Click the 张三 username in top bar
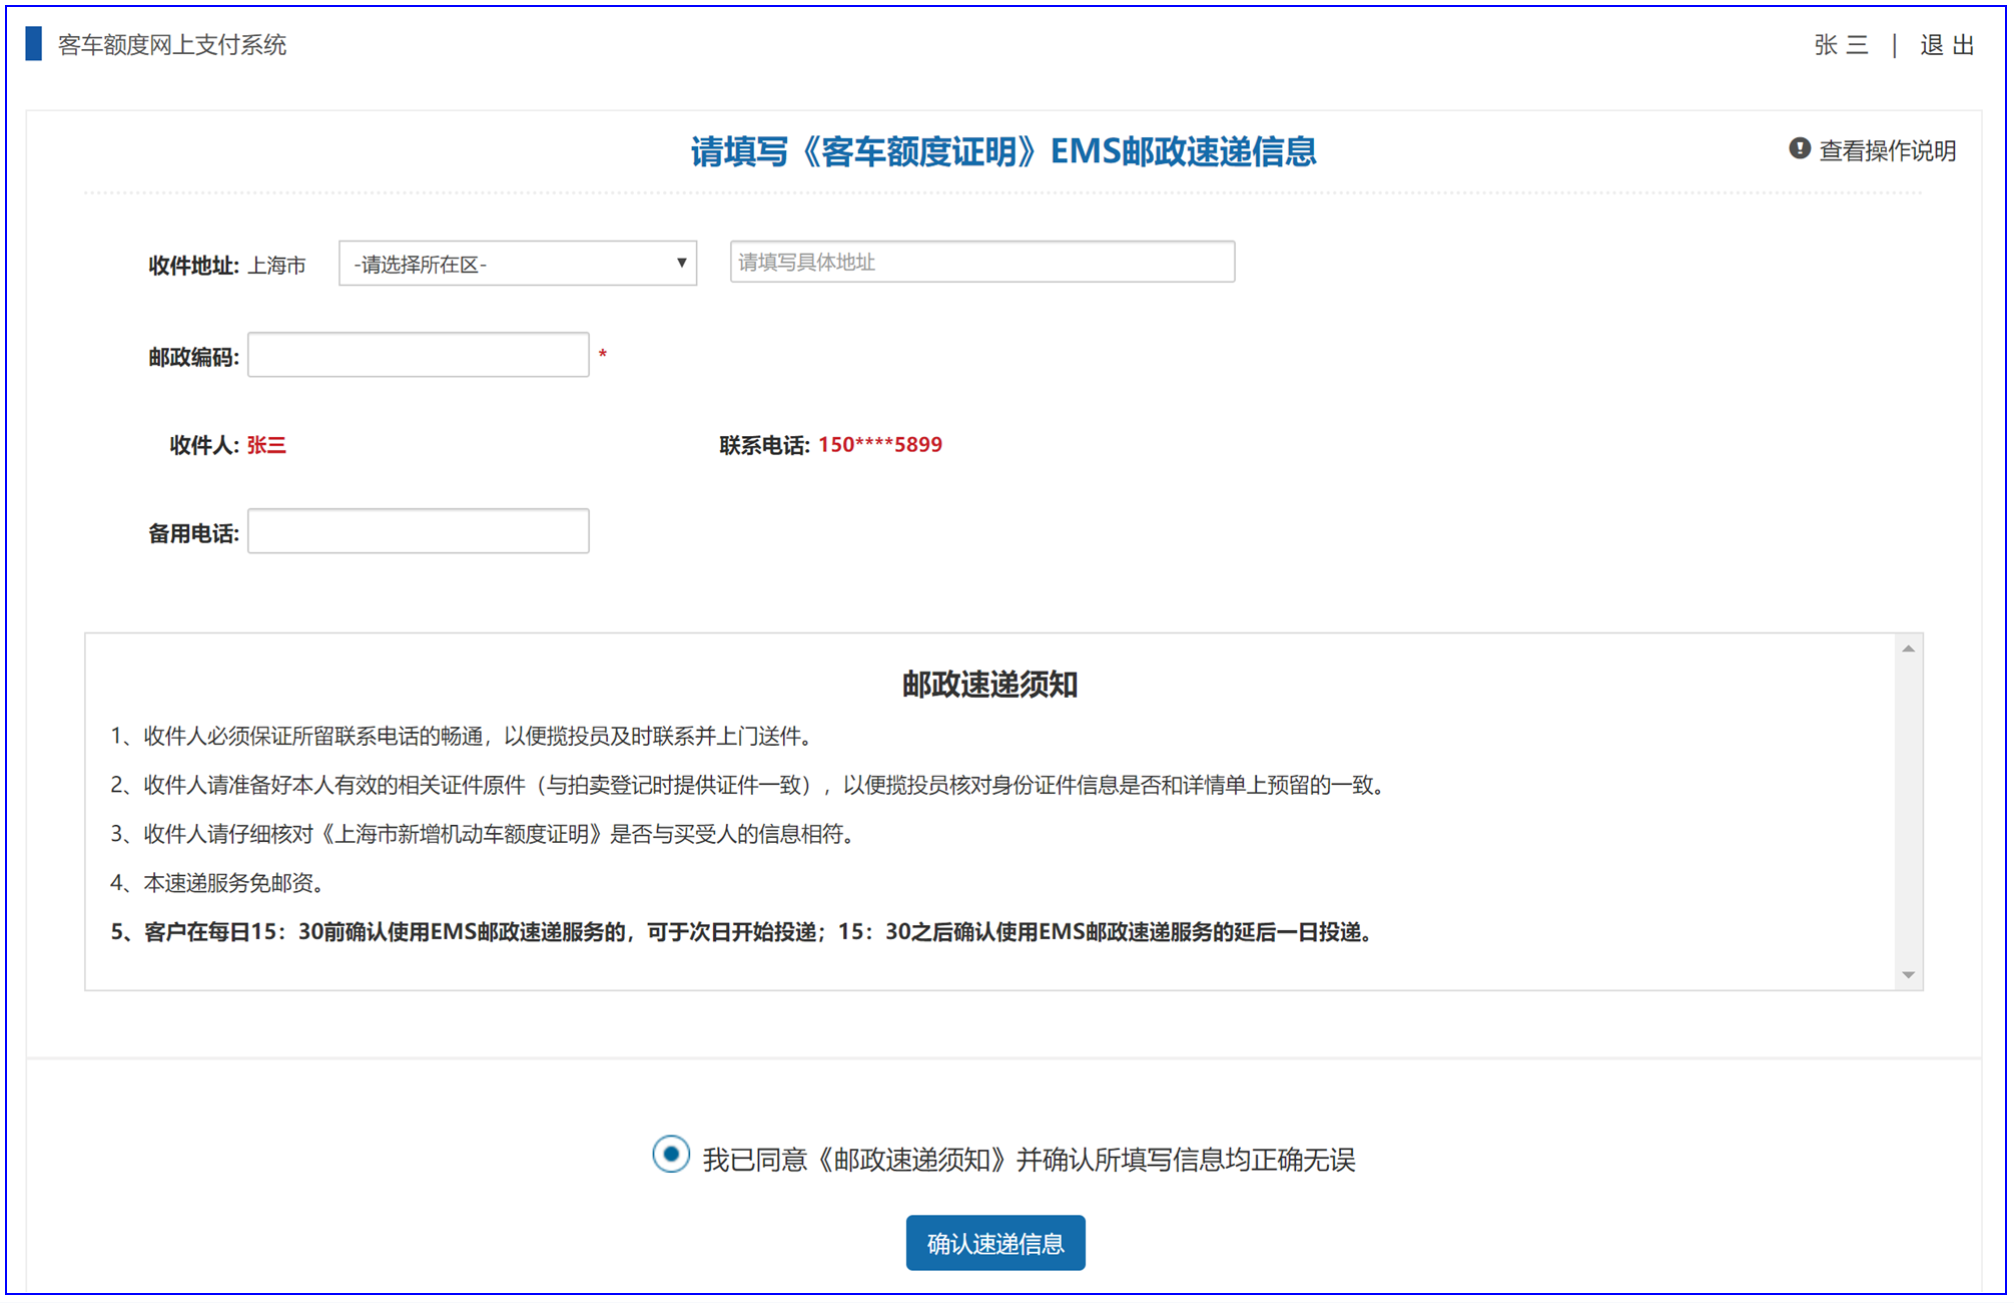Screen dimensions: 2014x1303 (1840, 45)
